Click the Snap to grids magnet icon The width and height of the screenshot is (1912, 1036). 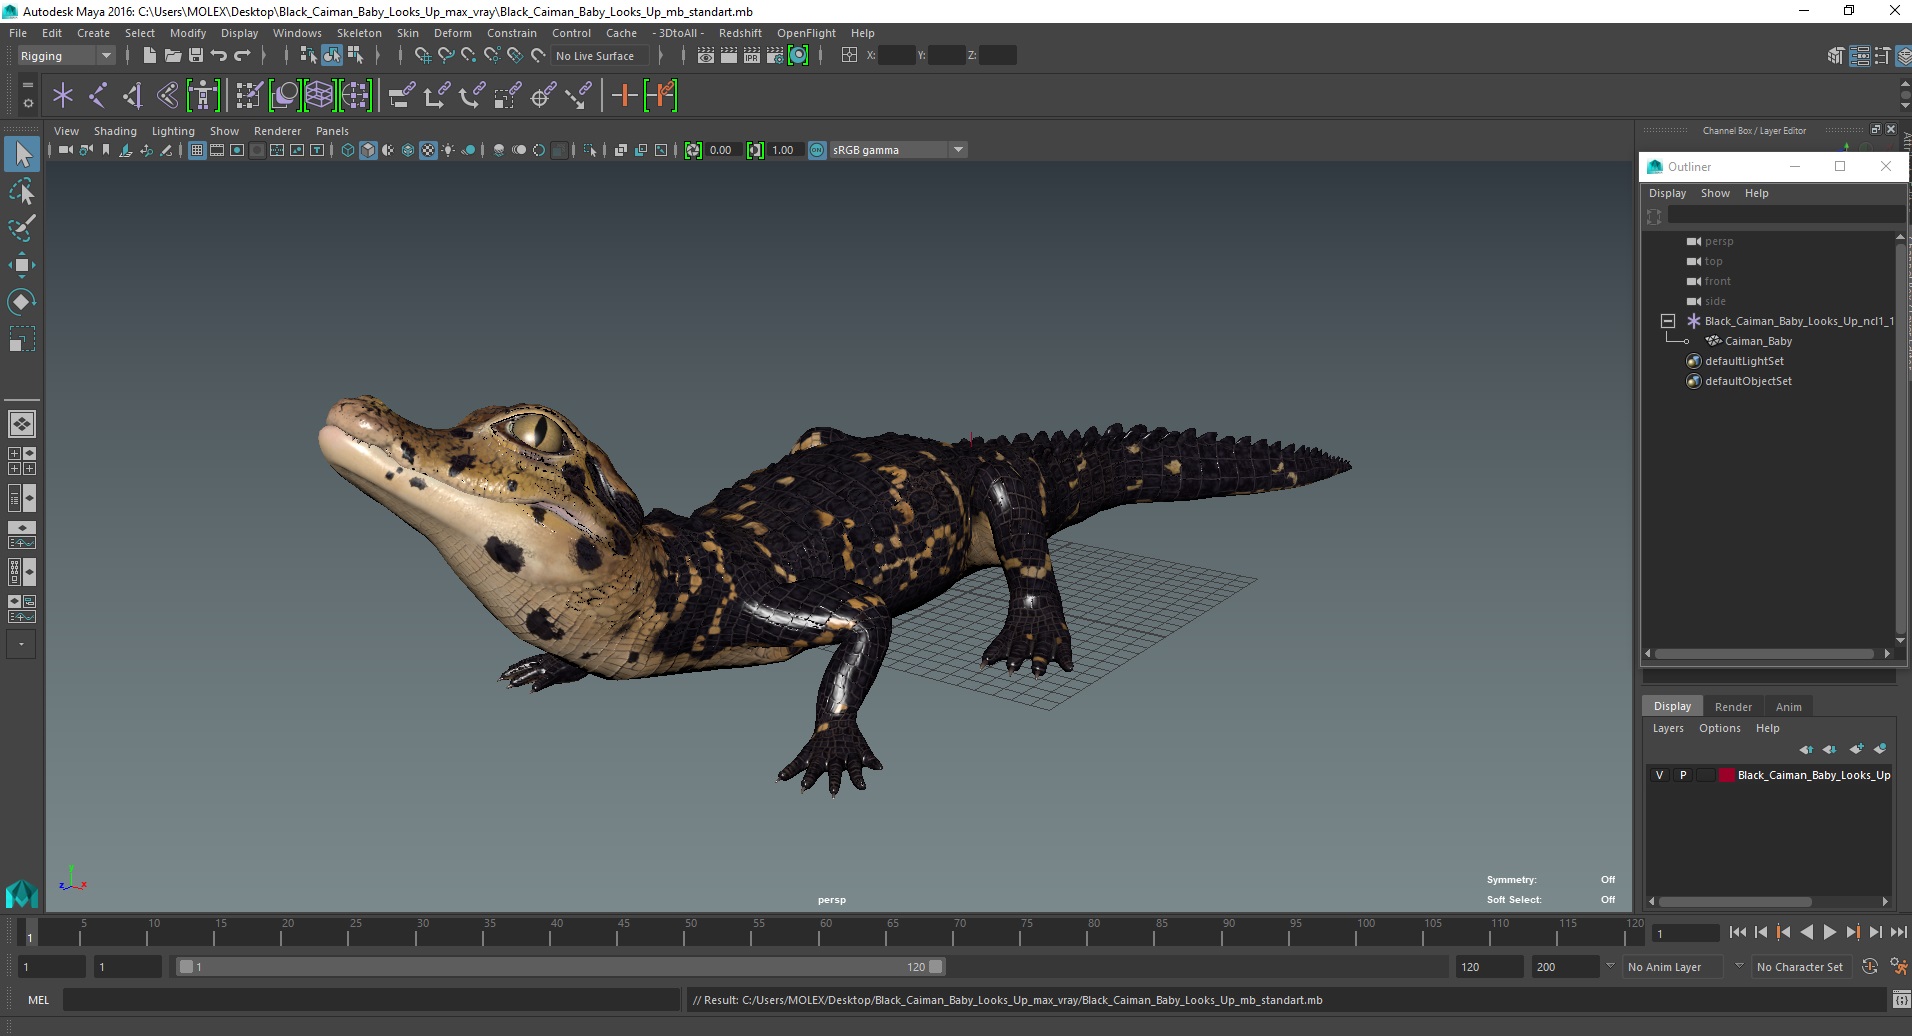tap(423, 56)
